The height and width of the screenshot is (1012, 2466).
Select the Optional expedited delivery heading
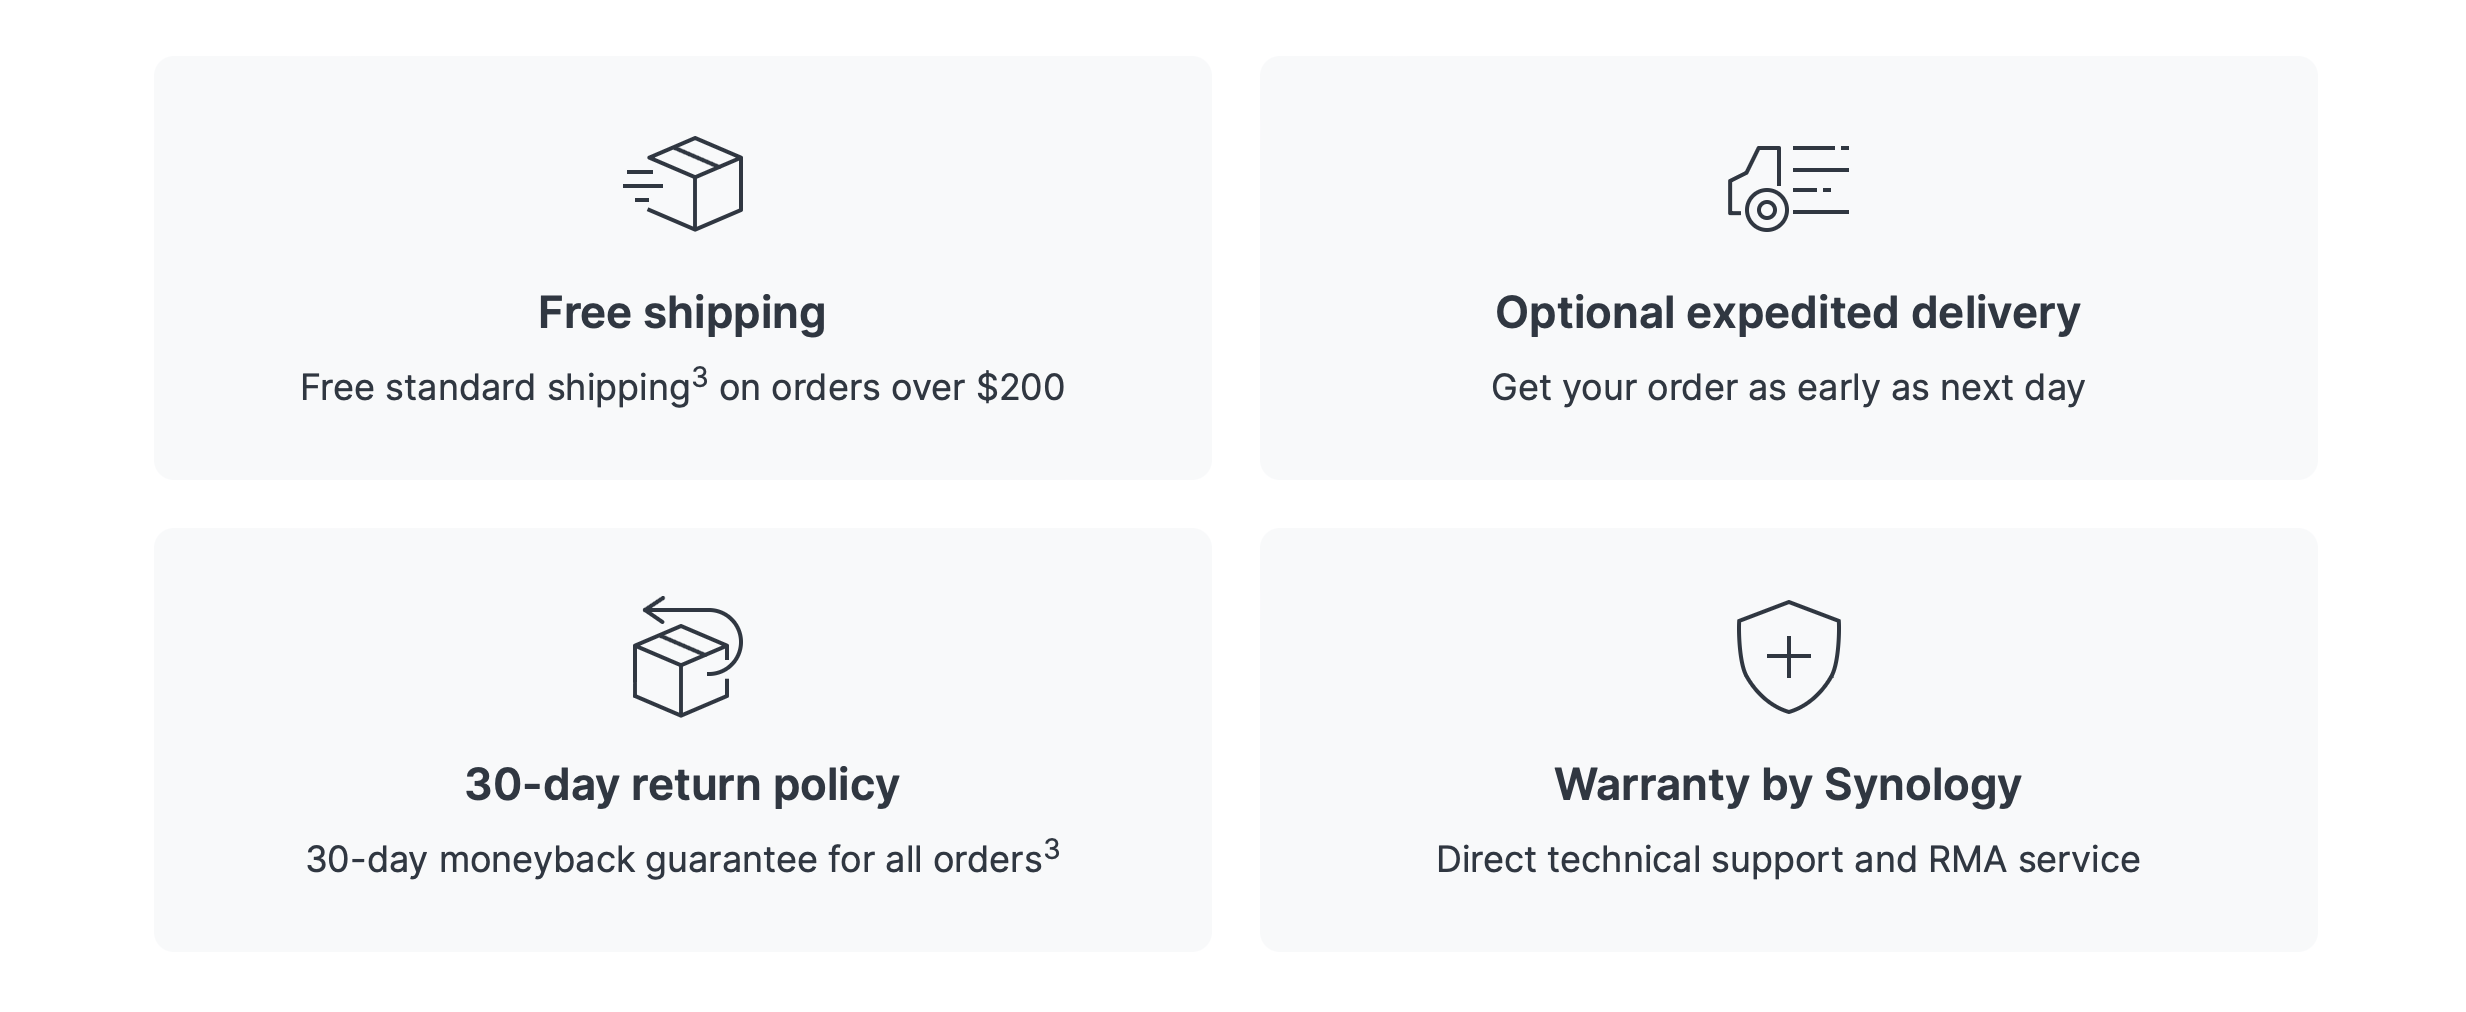point(1788,312)
